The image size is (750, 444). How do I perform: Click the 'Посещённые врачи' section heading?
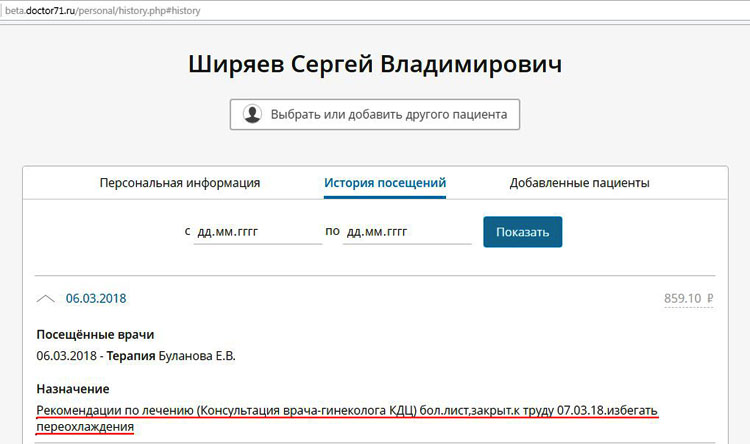[95, 334]
